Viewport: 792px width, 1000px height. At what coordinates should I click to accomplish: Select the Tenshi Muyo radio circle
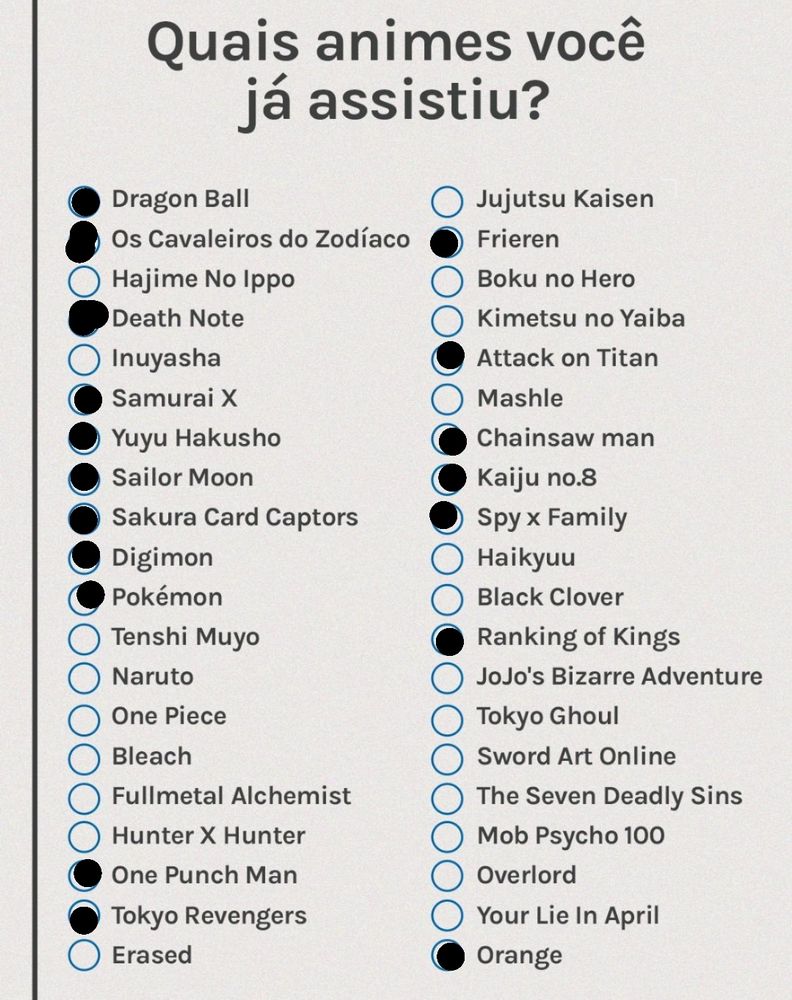click(84, 638)
